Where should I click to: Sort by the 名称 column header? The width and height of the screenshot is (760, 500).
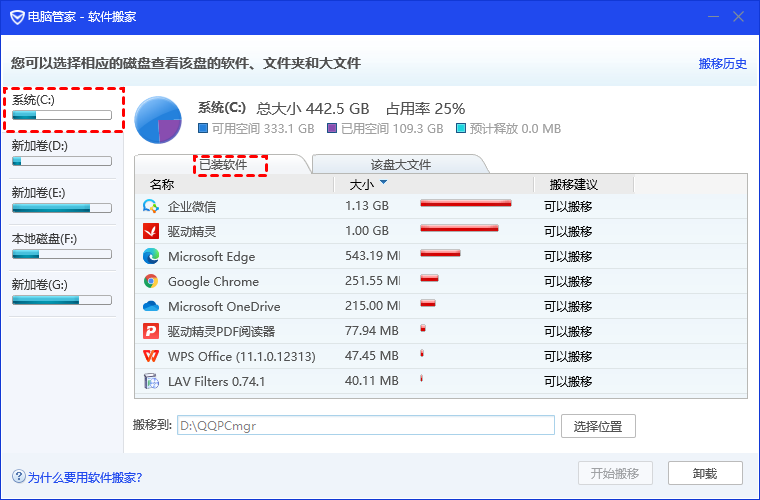[x=235, y=185]
